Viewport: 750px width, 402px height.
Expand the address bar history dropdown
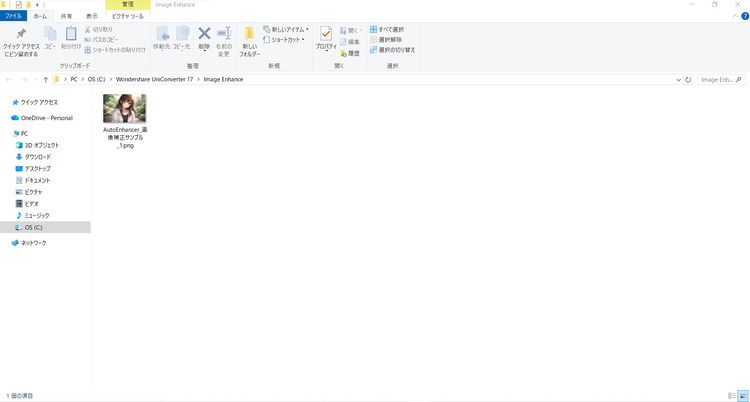point(679,80)
